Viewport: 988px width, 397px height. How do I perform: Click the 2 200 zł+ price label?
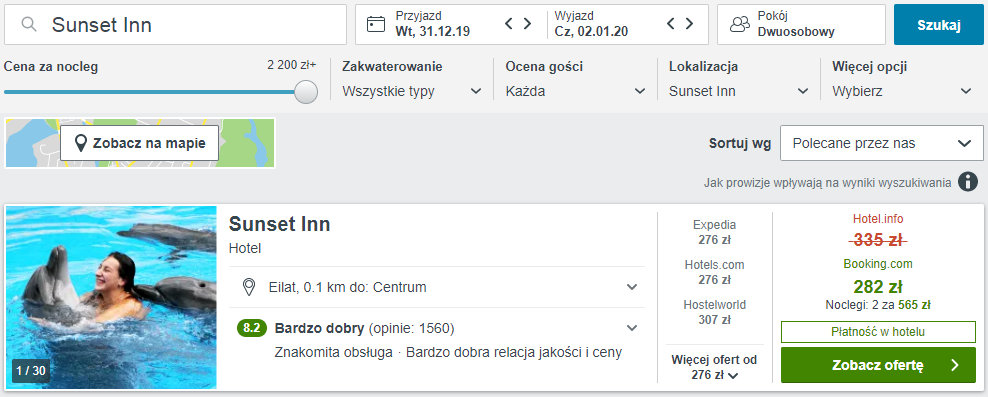tap(292, 64)
